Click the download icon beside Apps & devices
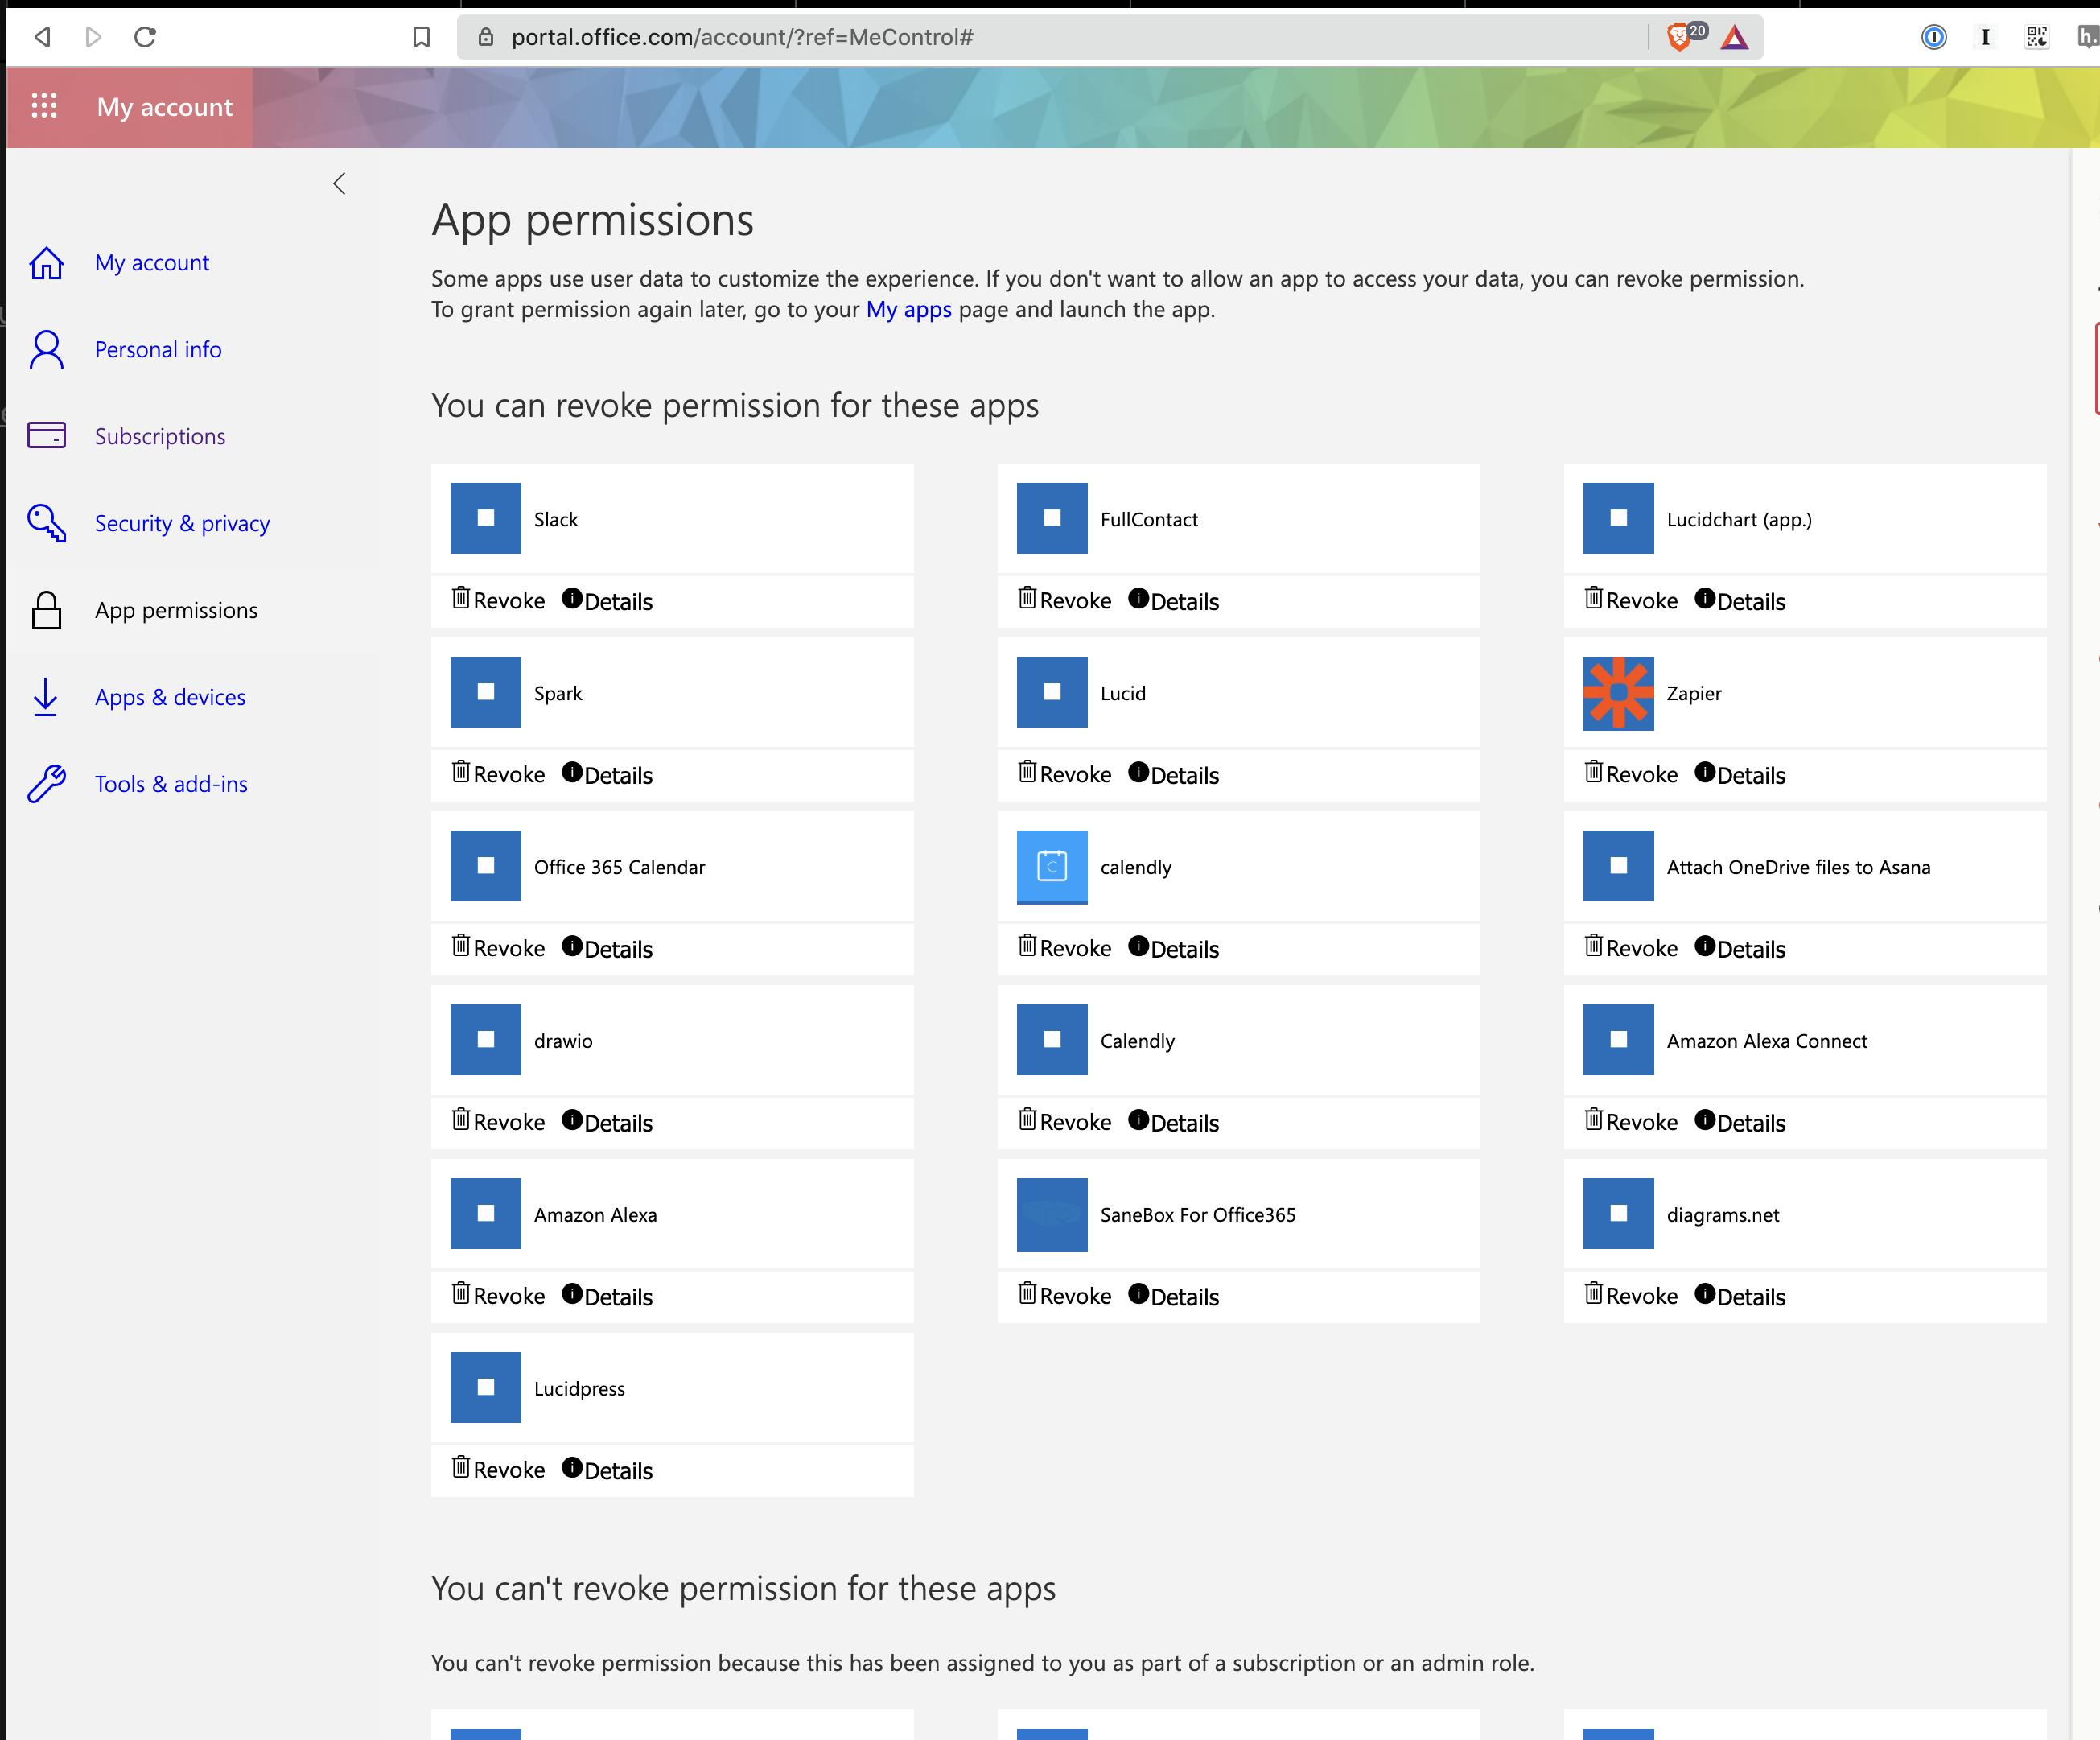Viewport: 2100px width, 1740px height. pyautogui.click(x=45, y=697)
